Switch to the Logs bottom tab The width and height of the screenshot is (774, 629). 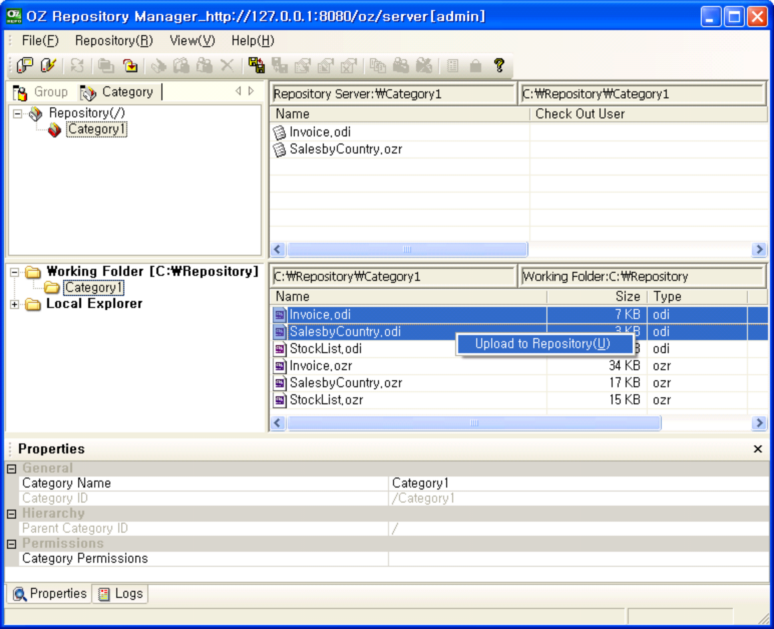(x=121, y=593)
